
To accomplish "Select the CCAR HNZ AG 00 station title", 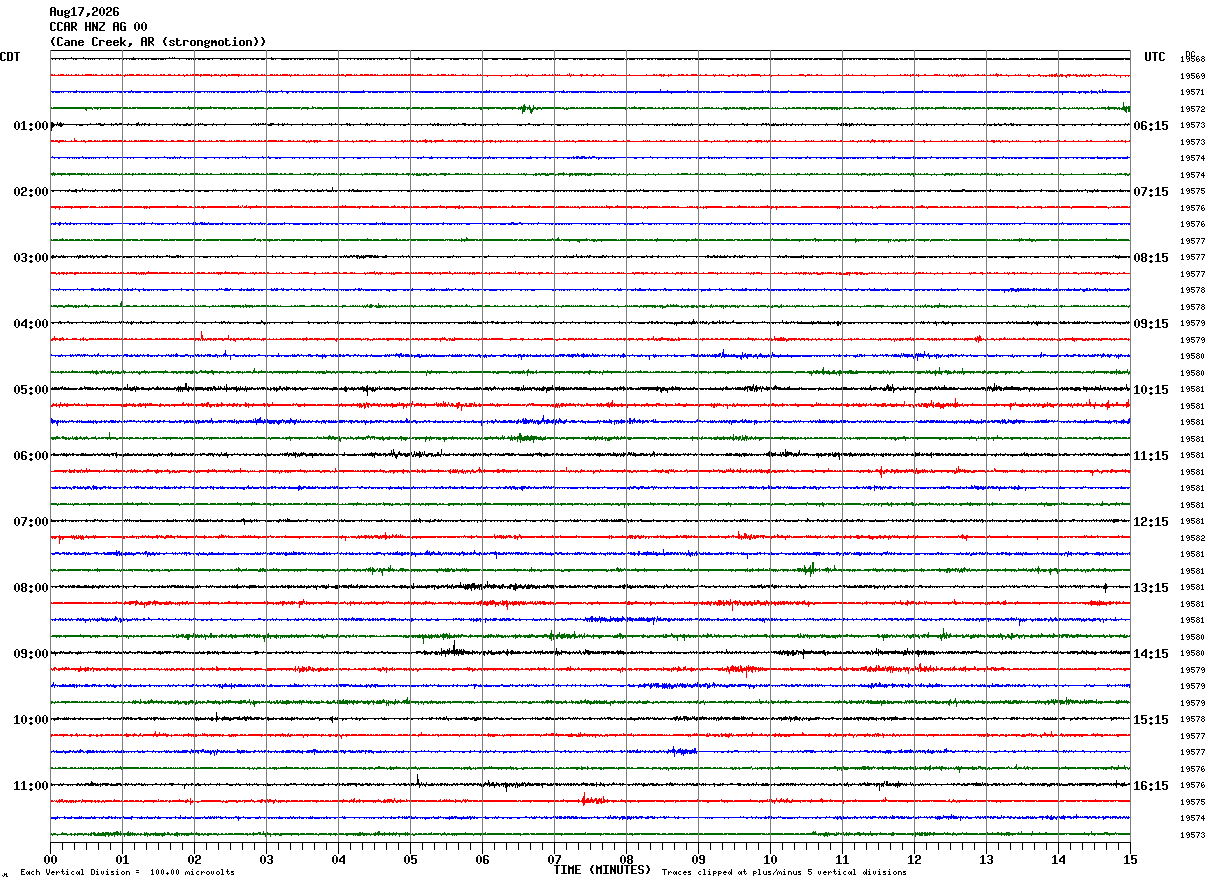I will tap(98, 27).
